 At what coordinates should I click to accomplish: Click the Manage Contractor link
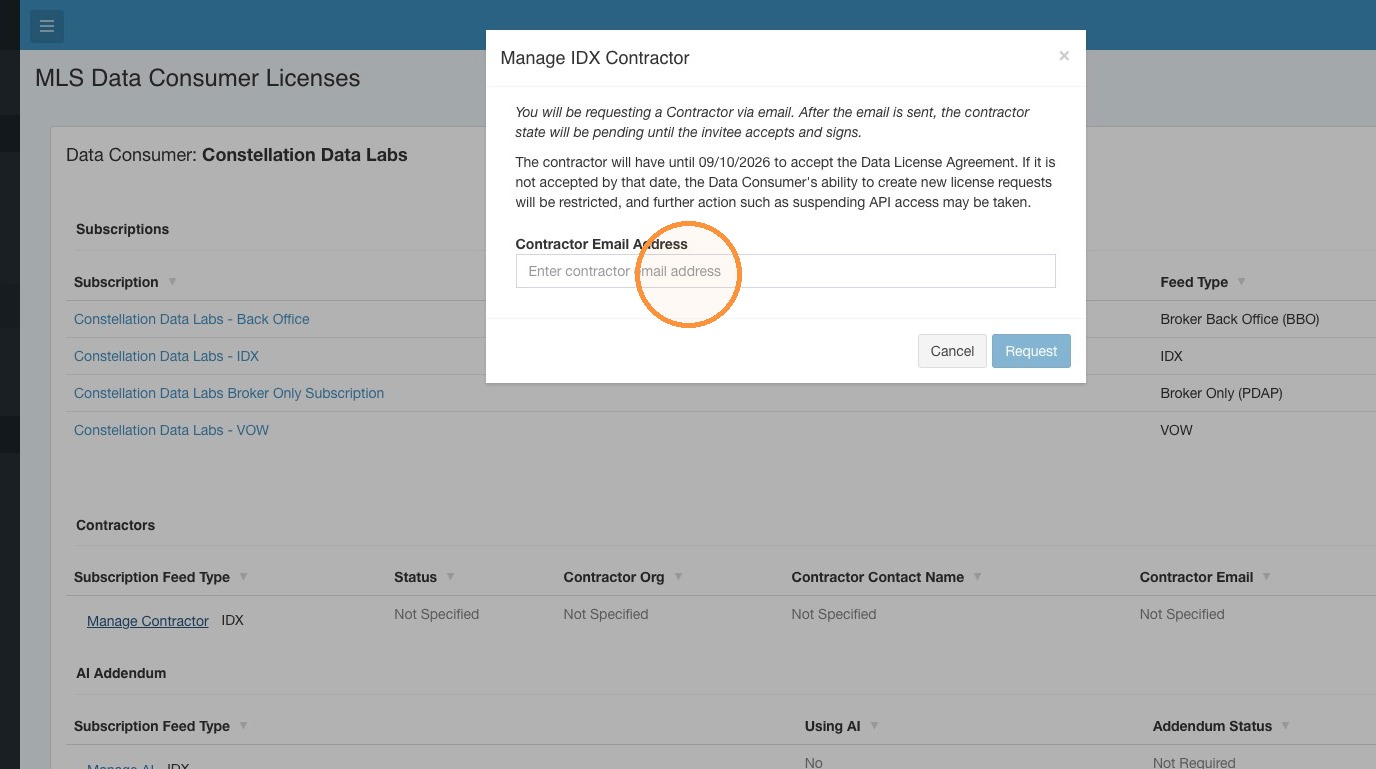coord(148,621)
